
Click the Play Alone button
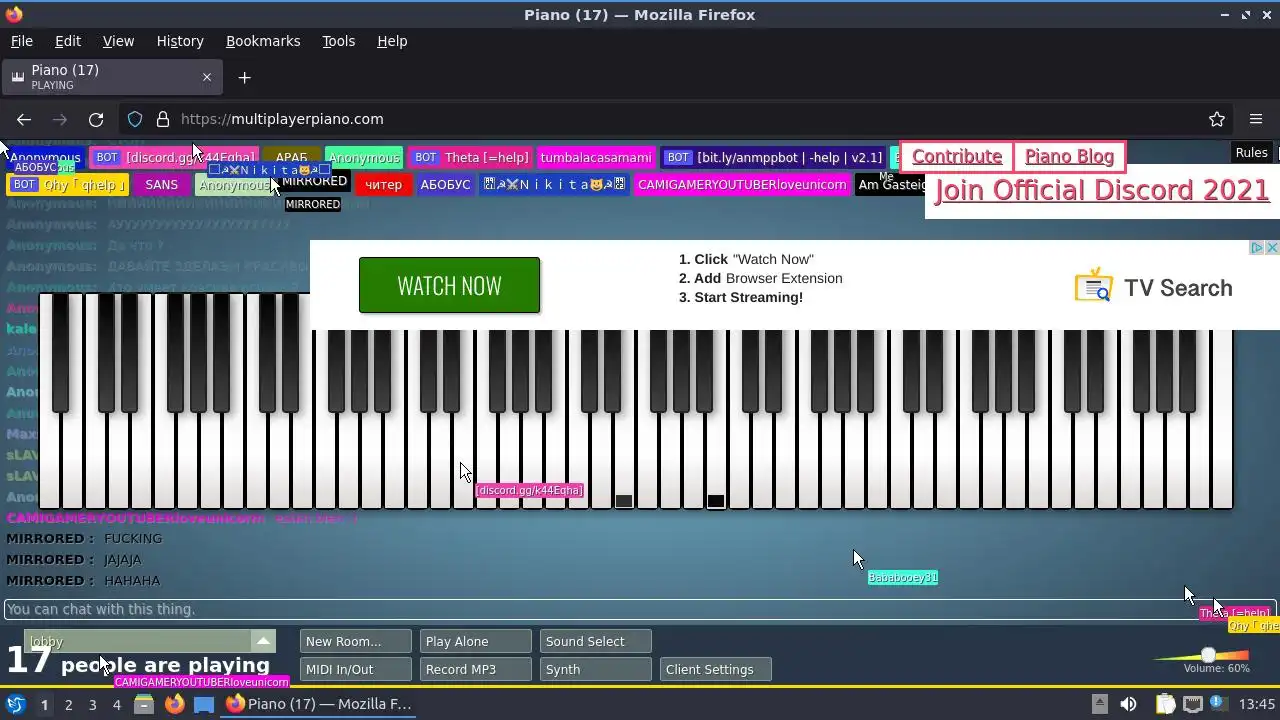(475, 641)
